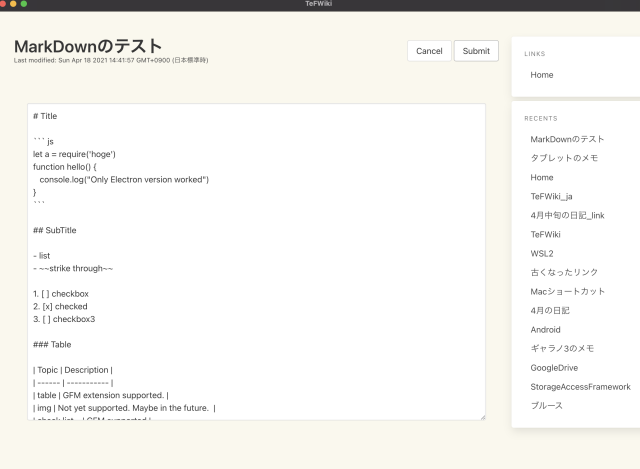Screen dimensions: 640x469
Task: Open タブレットのメモ in Recents
Action: click(x=564, y=158)
